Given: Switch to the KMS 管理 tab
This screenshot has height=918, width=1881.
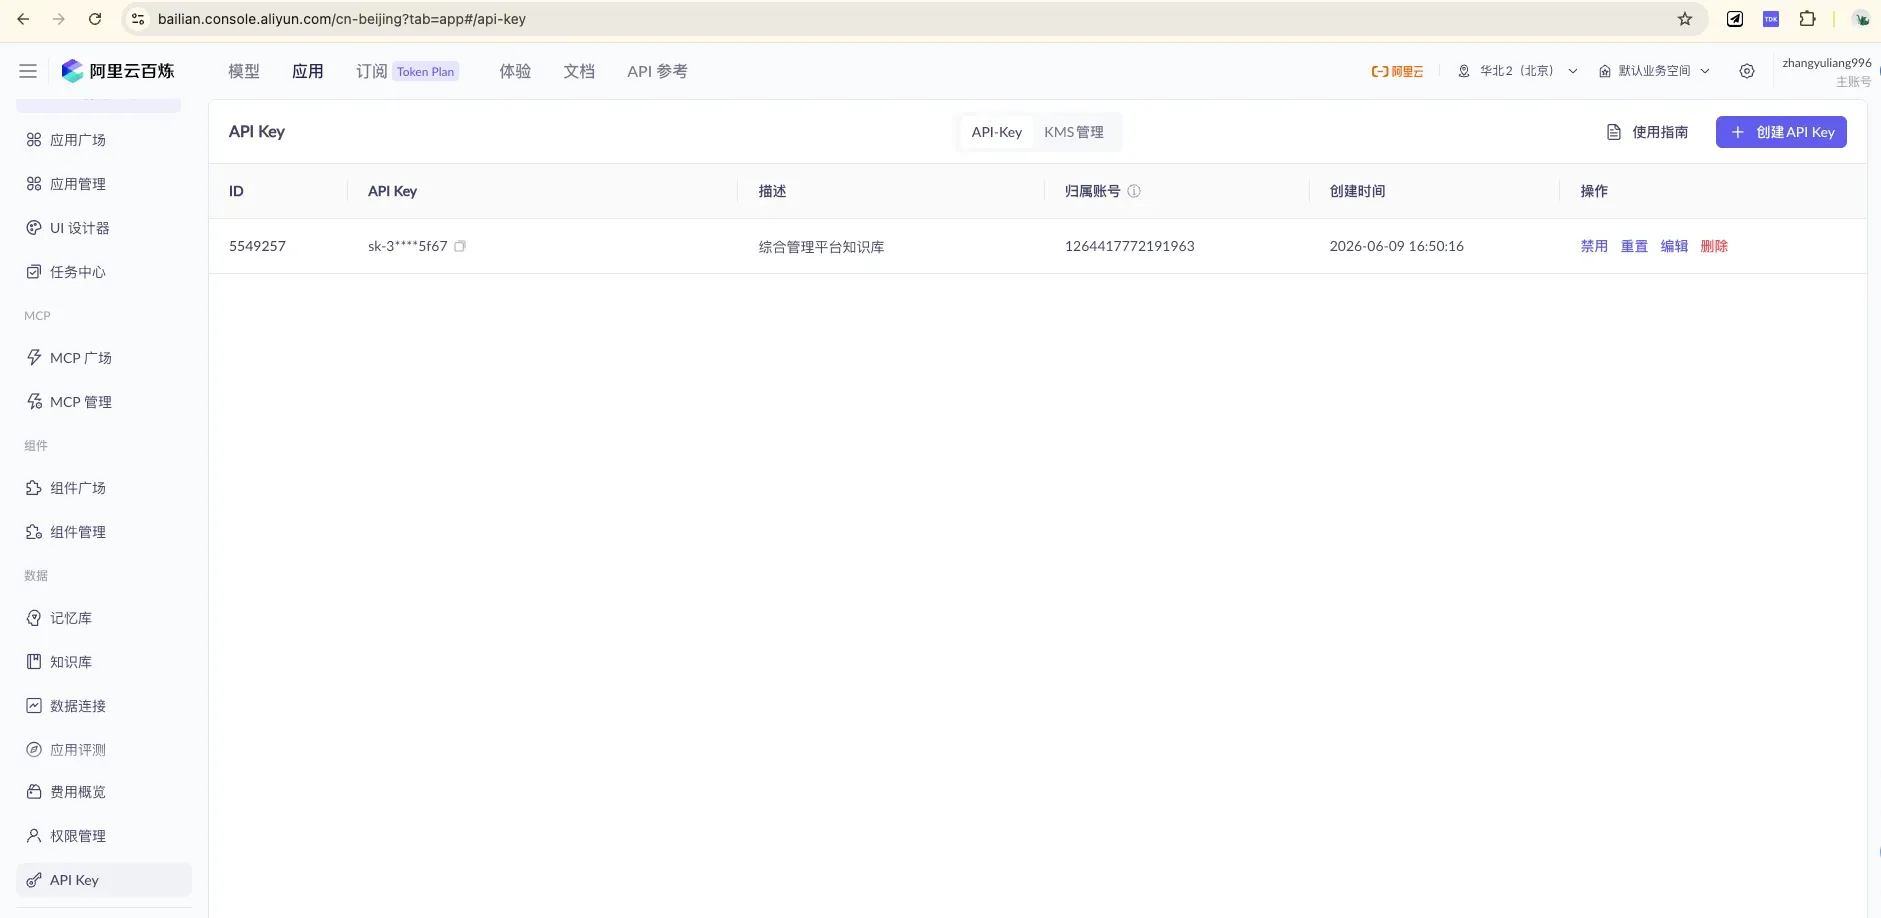Looking at the screenshot, I should [x=1074, y=132].
